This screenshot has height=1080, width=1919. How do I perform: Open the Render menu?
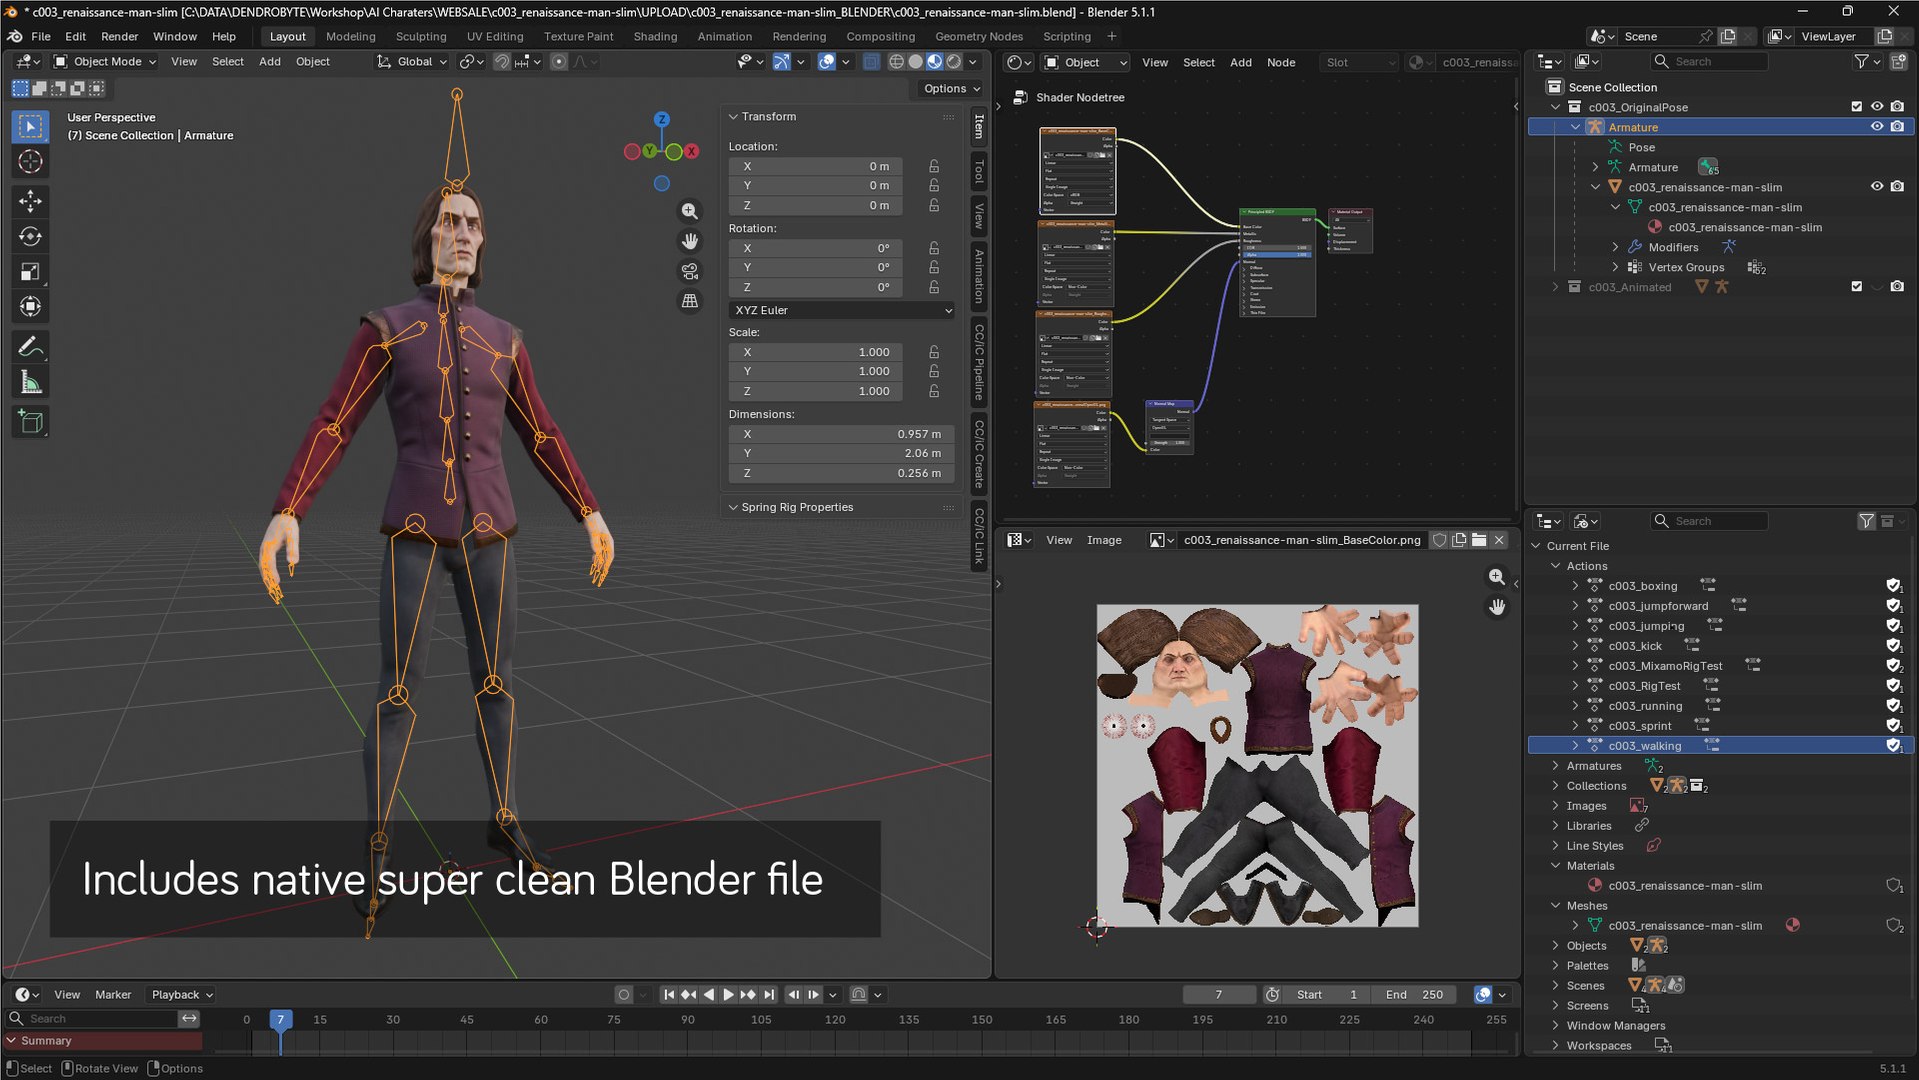click(x=120, y=36)
